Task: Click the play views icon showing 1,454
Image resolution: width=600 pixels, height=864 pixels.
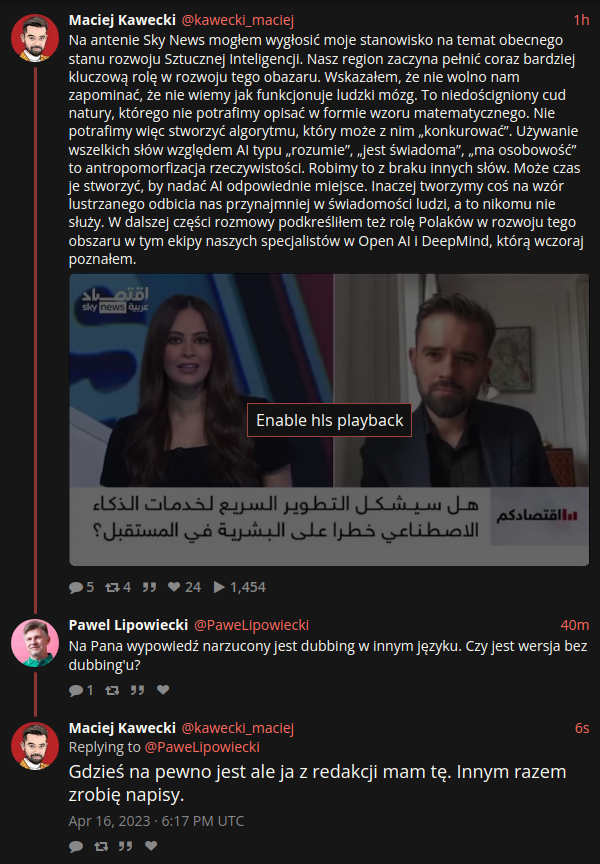Action: (219, 587)
